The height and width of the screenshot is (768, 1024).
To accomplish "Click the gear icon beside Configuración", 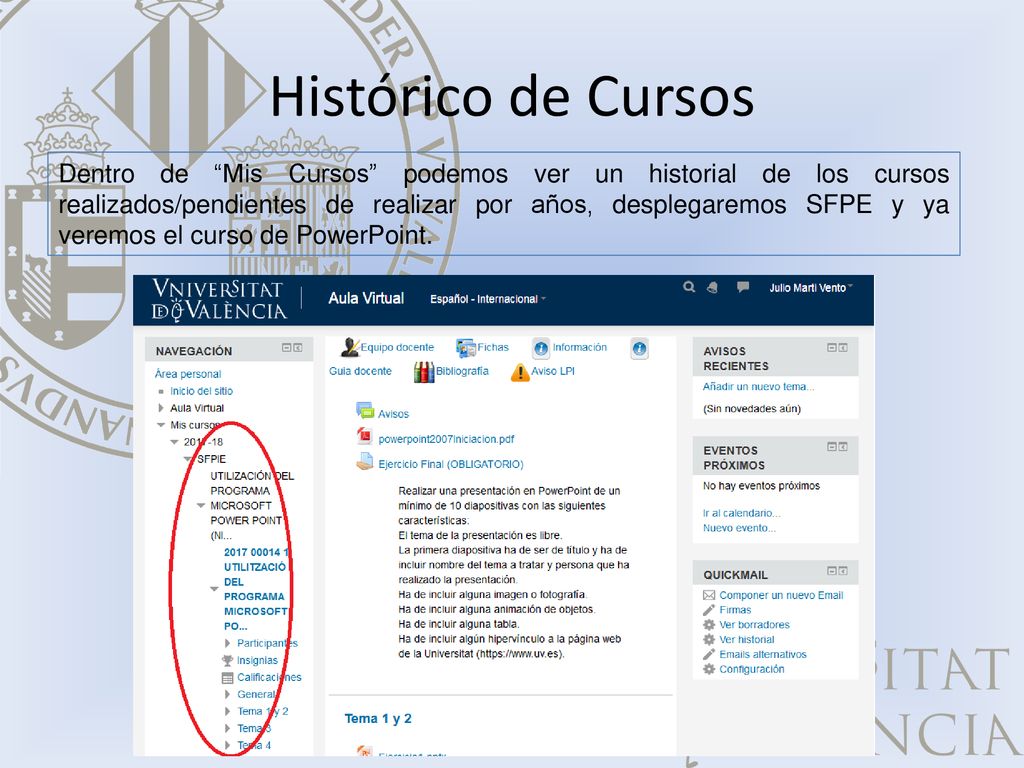I will tap(709, 669).
